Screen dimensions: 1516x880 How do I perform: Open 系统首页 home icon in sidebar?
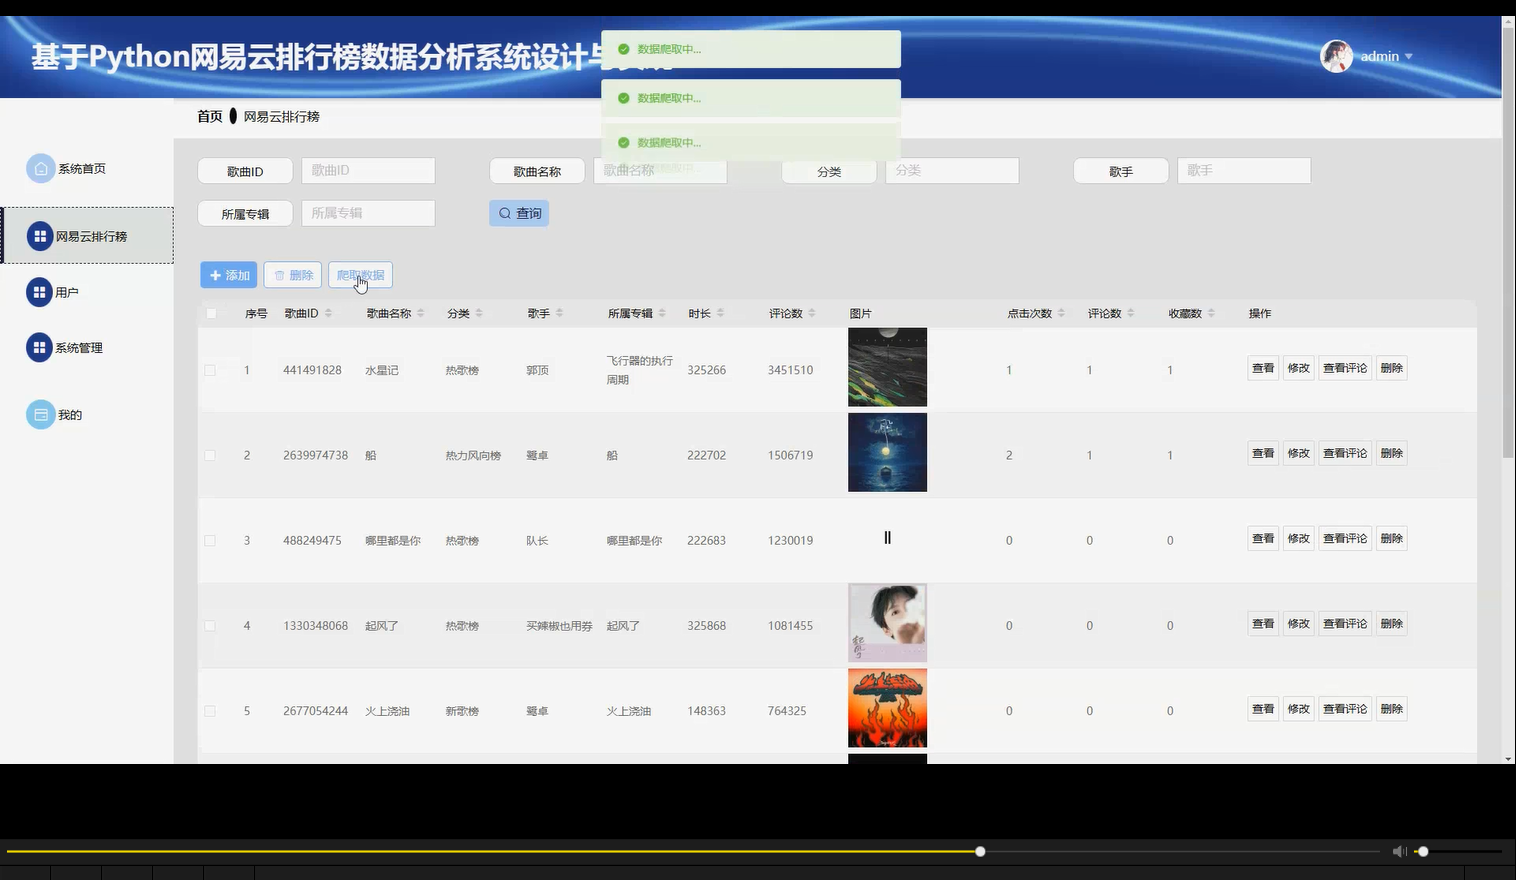[x=40, y=168]
